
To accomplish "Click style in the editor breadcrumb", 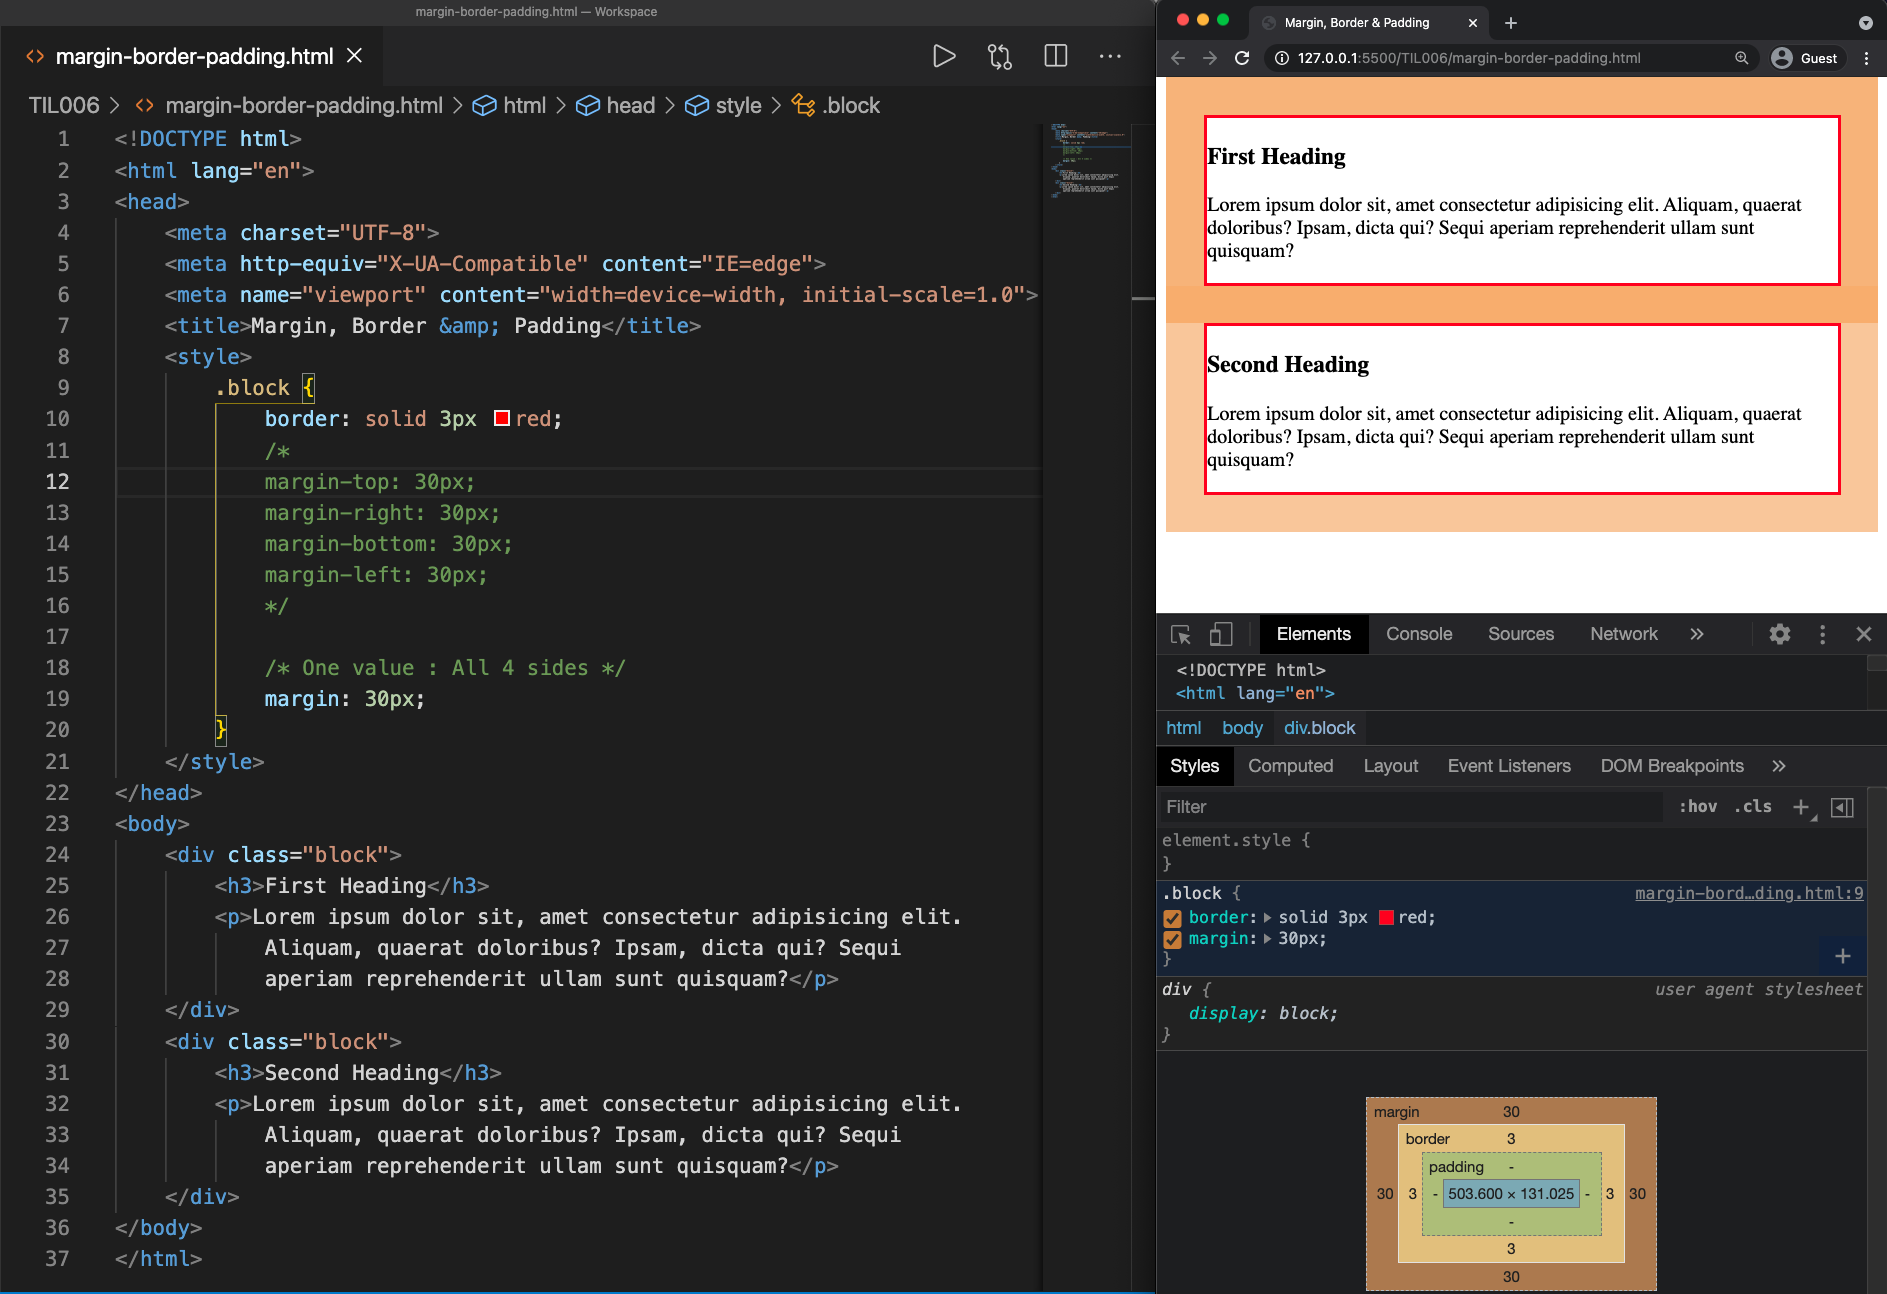I will [738, 105].
